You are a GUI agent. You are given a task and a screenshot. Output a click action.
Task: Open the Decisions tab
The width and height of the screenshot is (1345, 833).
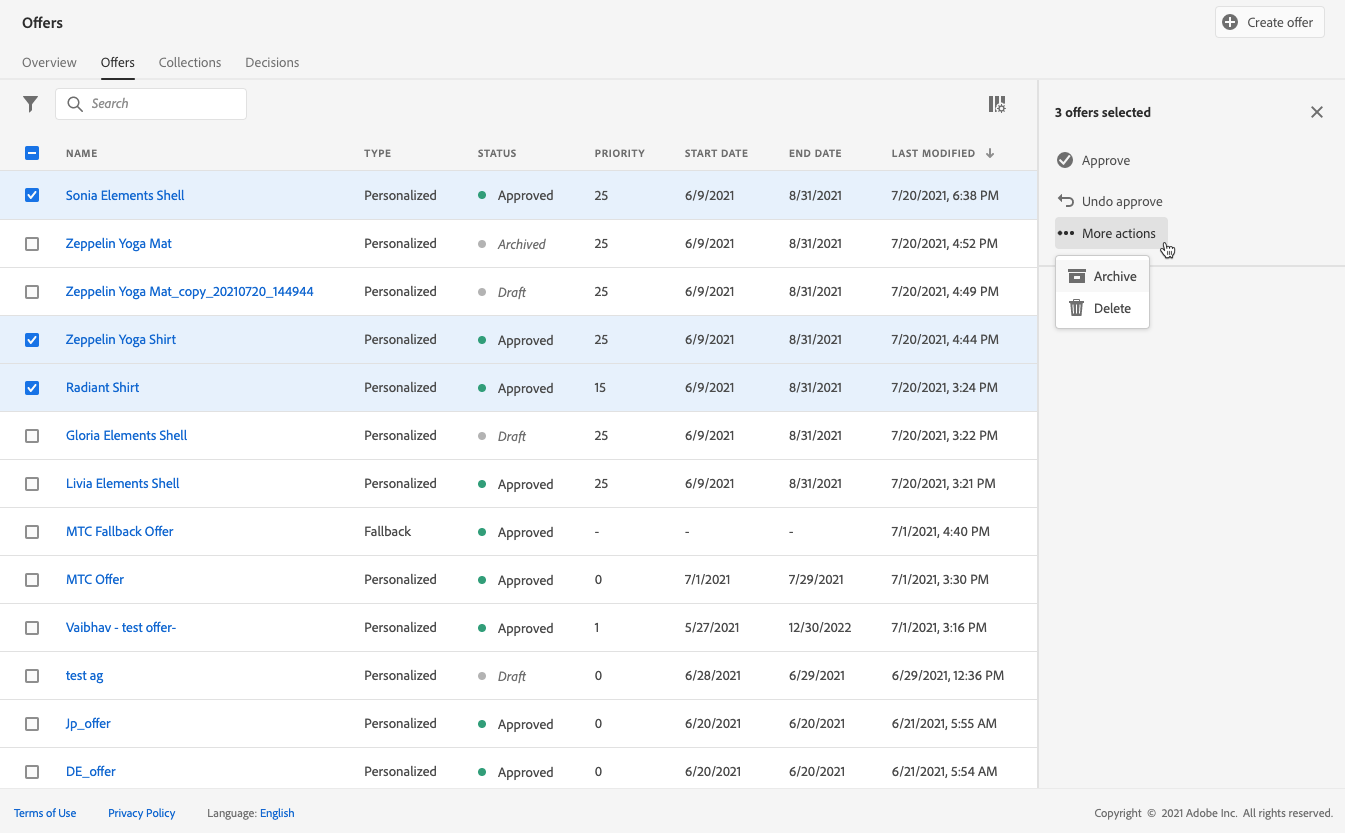272,62
